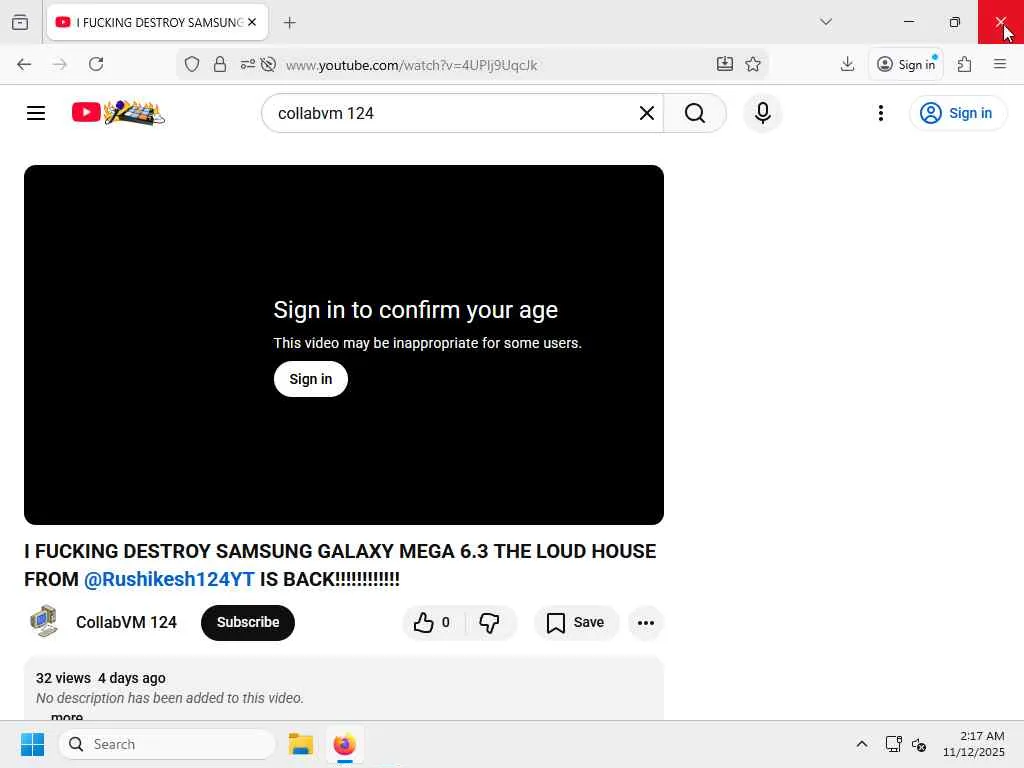Click the autoplay blocked icon
Viewport: 1024px width, 768px height.
268,64
